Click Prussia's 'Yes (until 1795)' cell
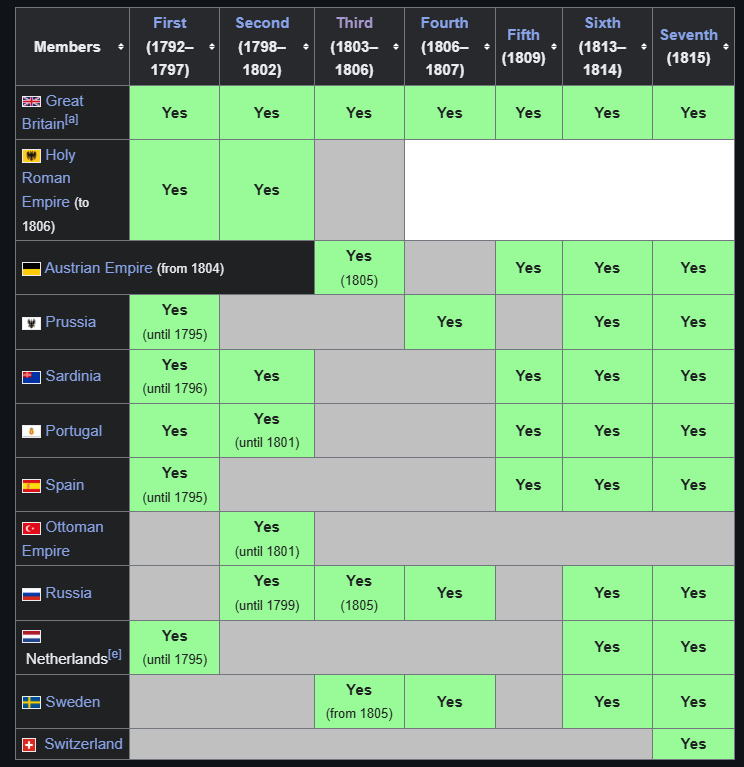The image size is (744, 767). pos(175,322)
